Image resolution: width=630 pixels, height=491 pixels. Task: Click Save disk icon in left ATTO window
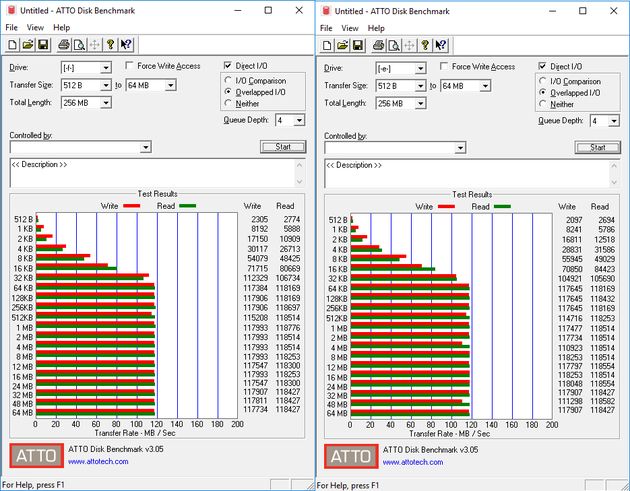click(x=43, y=45)
